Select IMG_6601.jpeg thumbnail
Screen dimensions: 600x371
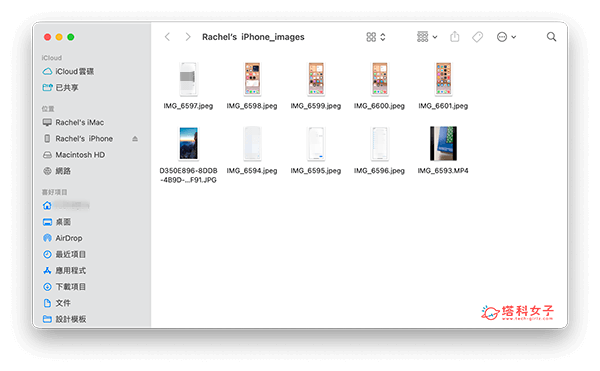click(443, 79)
